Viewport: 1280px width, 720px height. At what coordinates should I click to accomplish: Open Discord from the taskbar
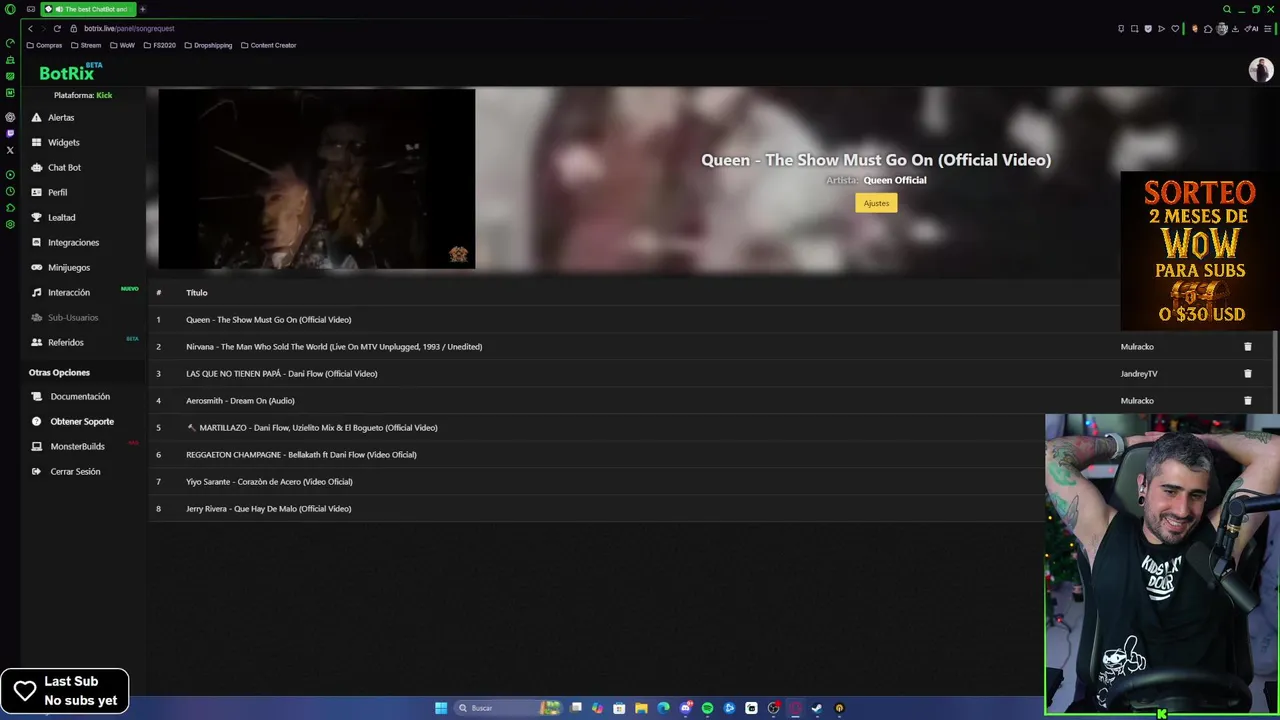point(685,708)
